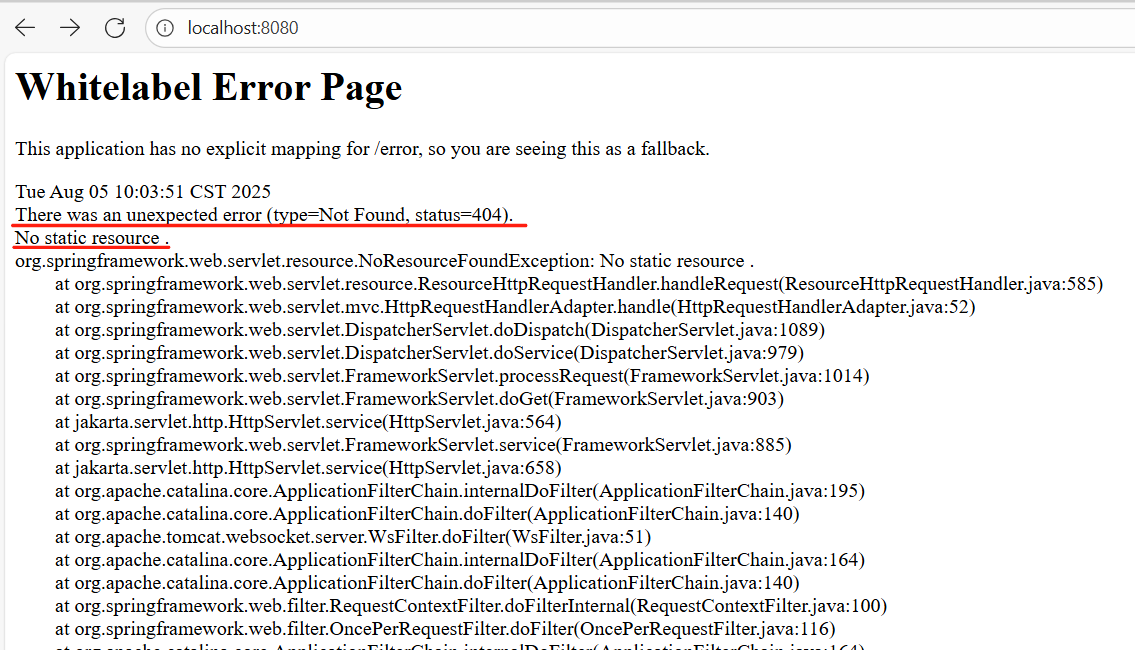Click the 'type=Not Found, status=404' line
The image size is (1135, 650).
point(264,215)
